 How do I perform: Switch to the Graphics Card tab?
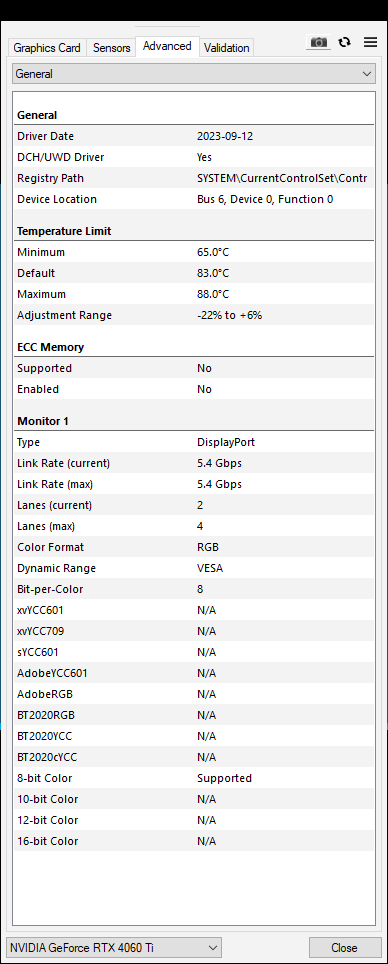pyautogui.click(x=47, y=47)
